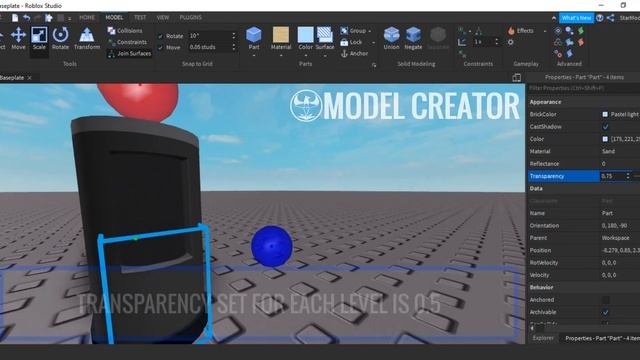Viewport: 640px width, 360px height.
Task: Open the Effects dropdown arrow
Action: tap(544, 31)
